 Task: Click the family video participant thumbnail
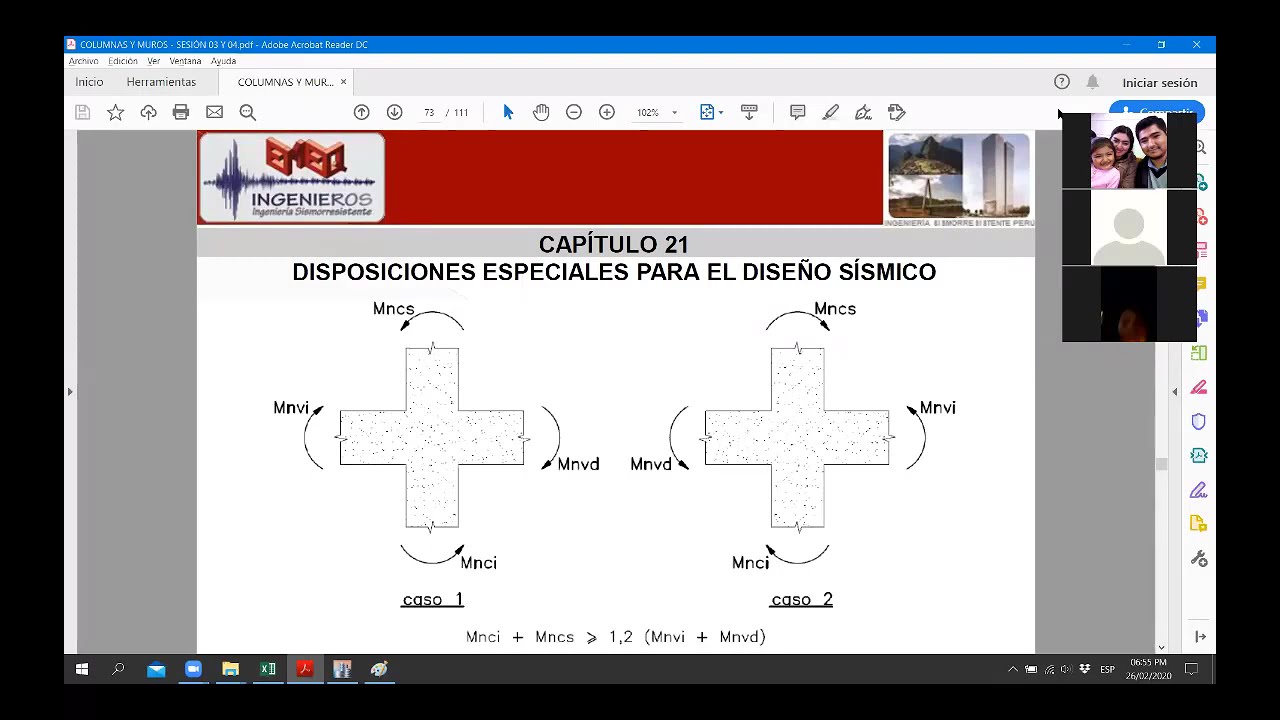tap(1129, 151)
